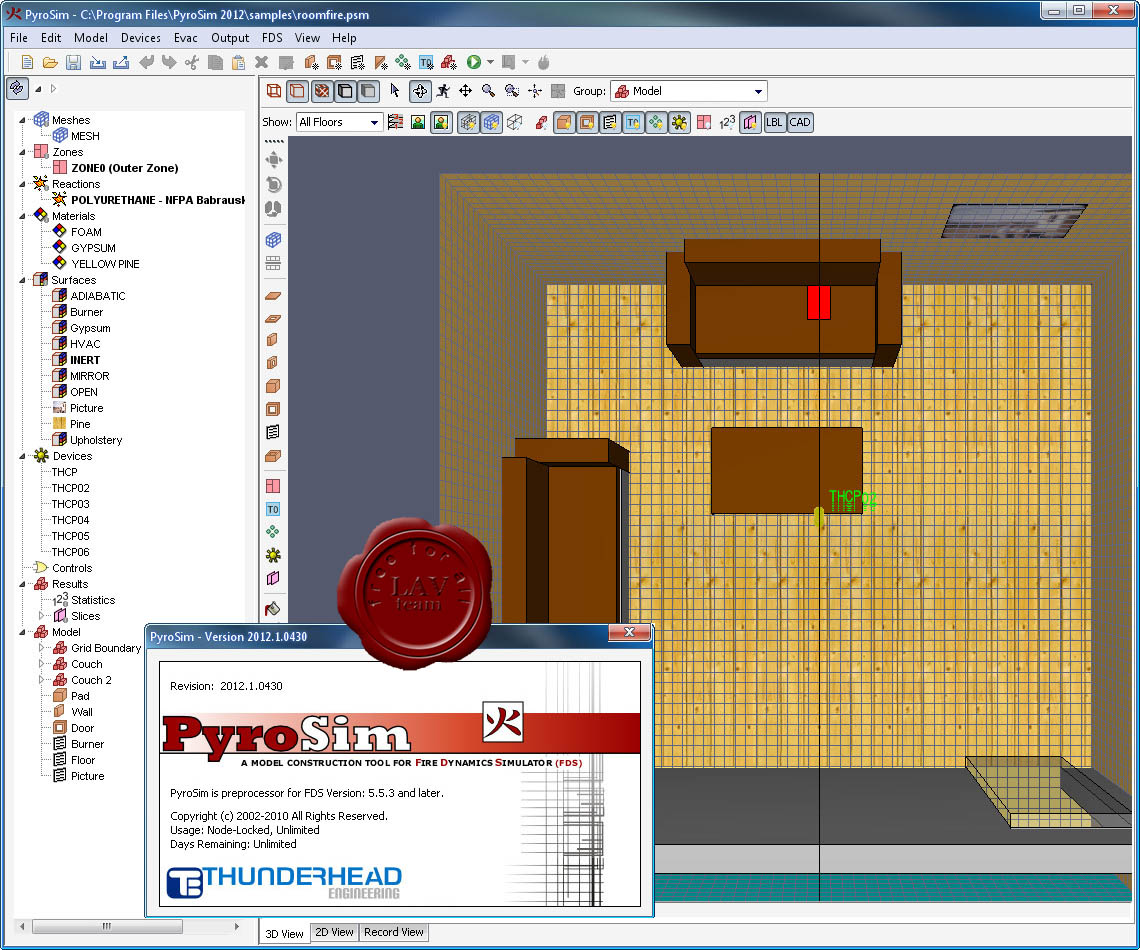
Task: Click the Undo arrow icon
Action: pyautogui.click(x=146, y=63)
